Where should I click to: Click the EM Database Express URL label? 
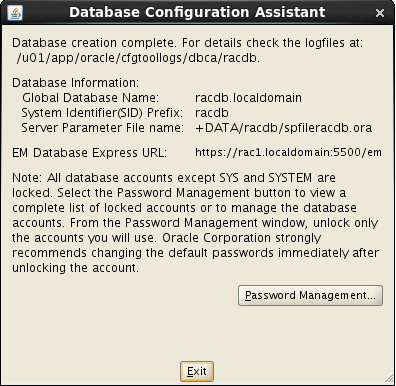click(89, 153)
